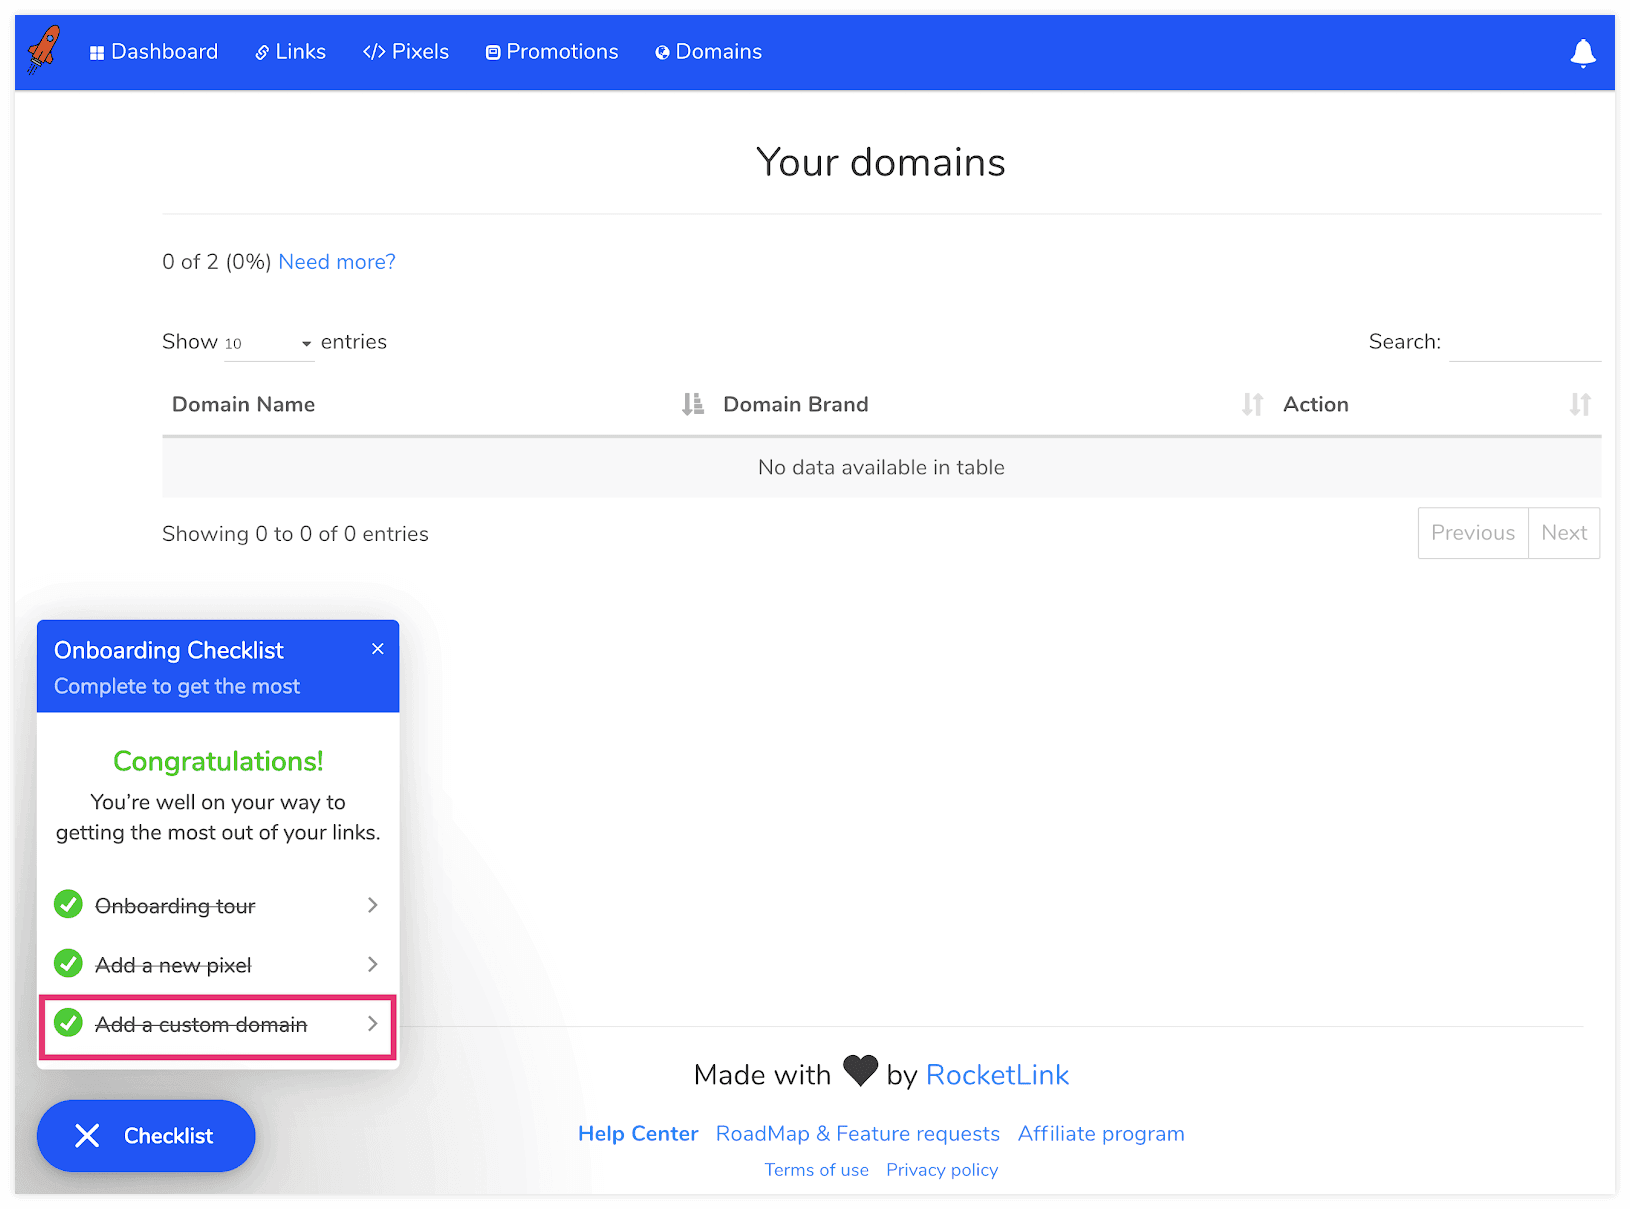View the Privacy policy
This screenshot has width=1630, height=1209.
point(942,1170)
